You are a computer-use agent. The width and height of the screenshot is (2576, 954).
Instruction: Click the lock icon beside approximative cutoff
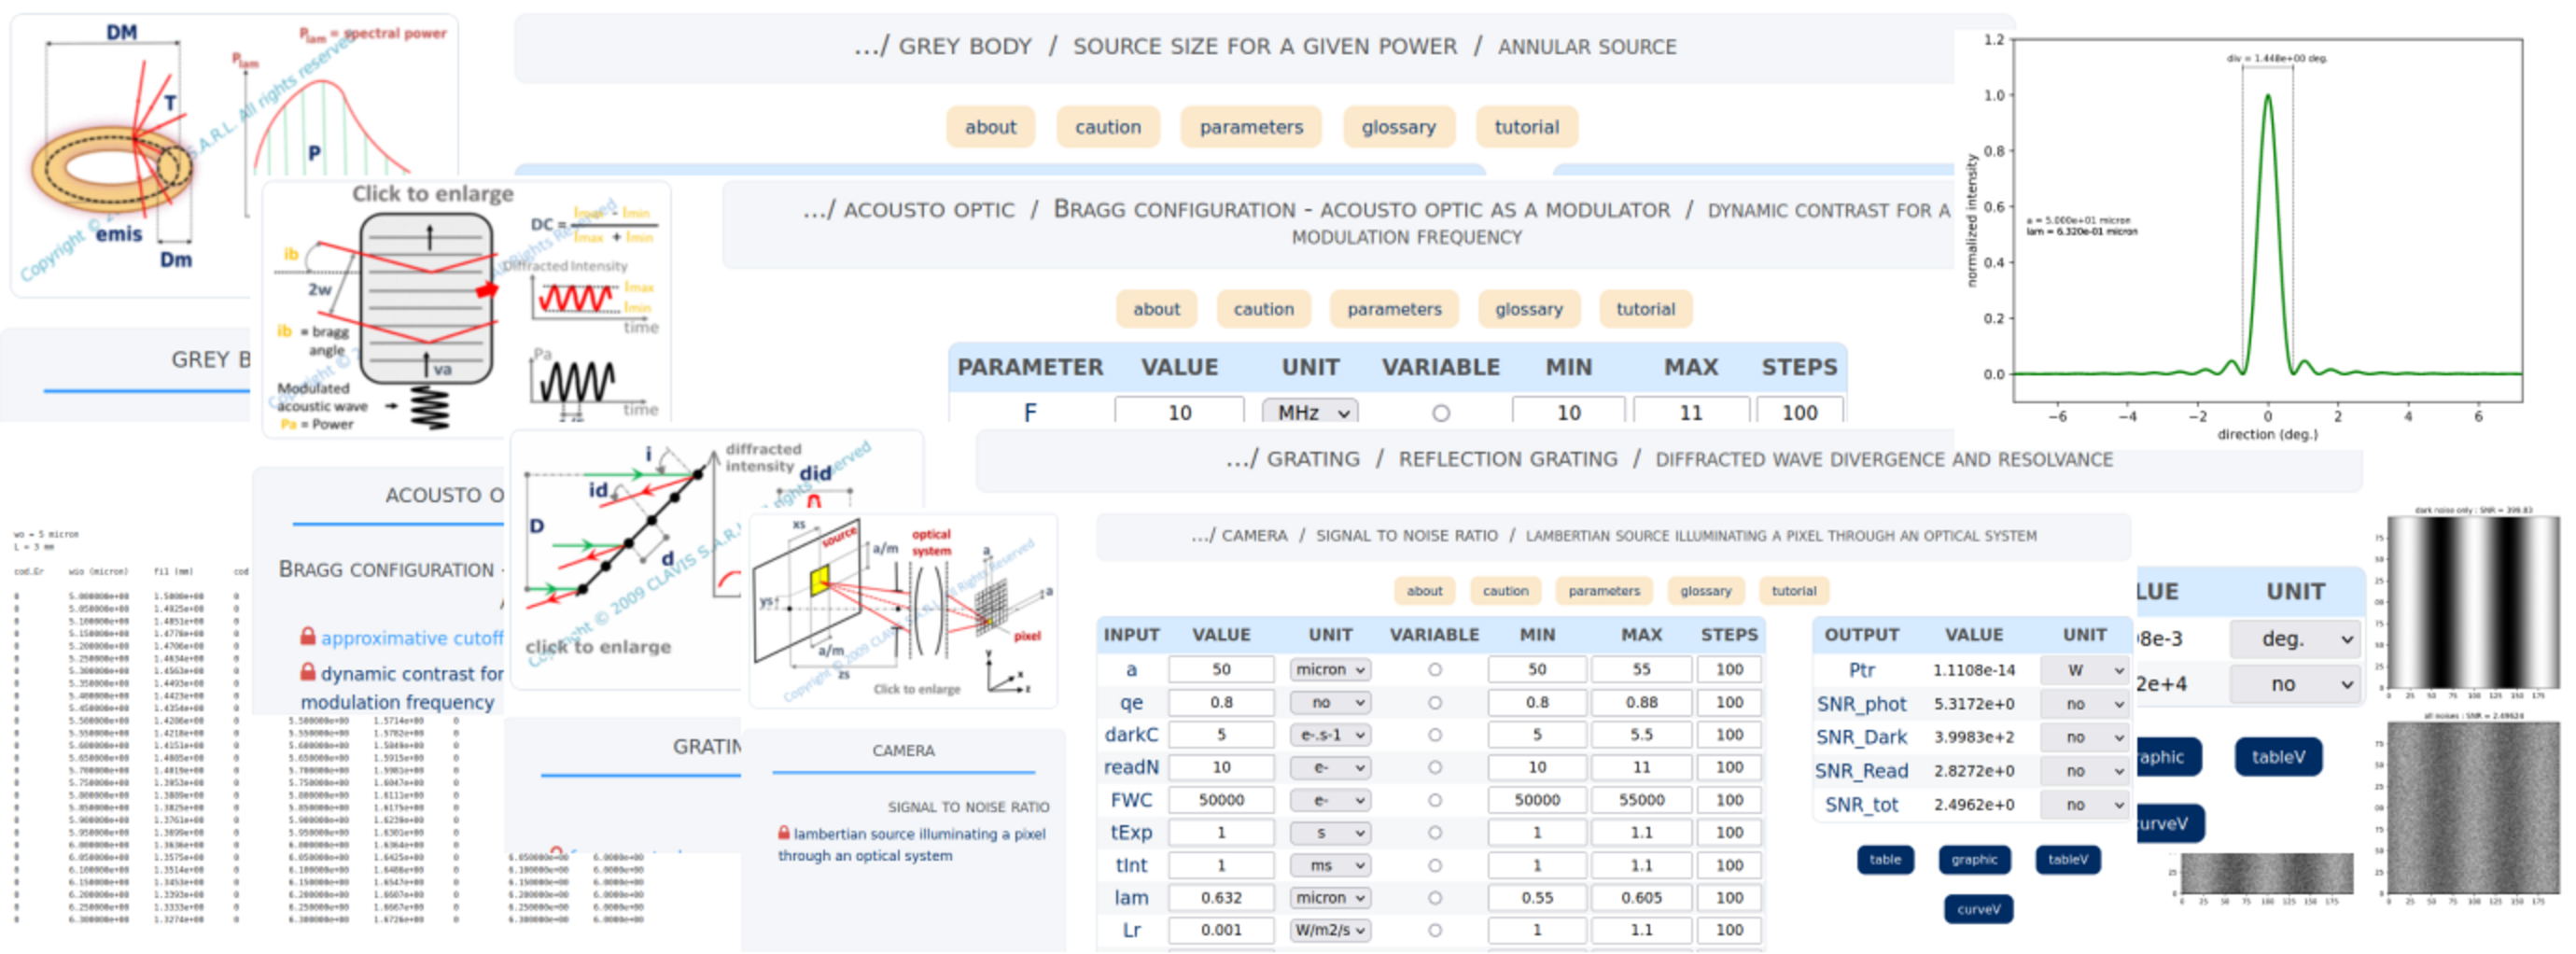pos(308,636)
